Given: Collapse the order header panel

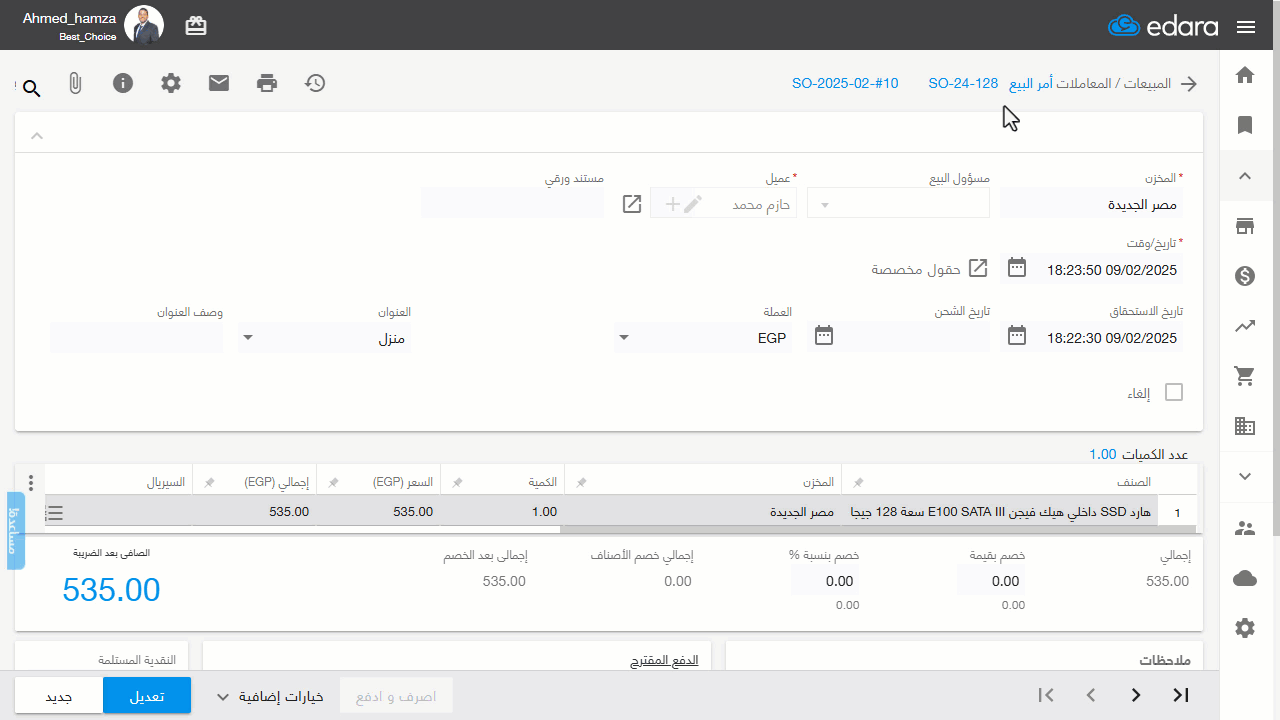Looking at the screenshot, I should (37, 135).
